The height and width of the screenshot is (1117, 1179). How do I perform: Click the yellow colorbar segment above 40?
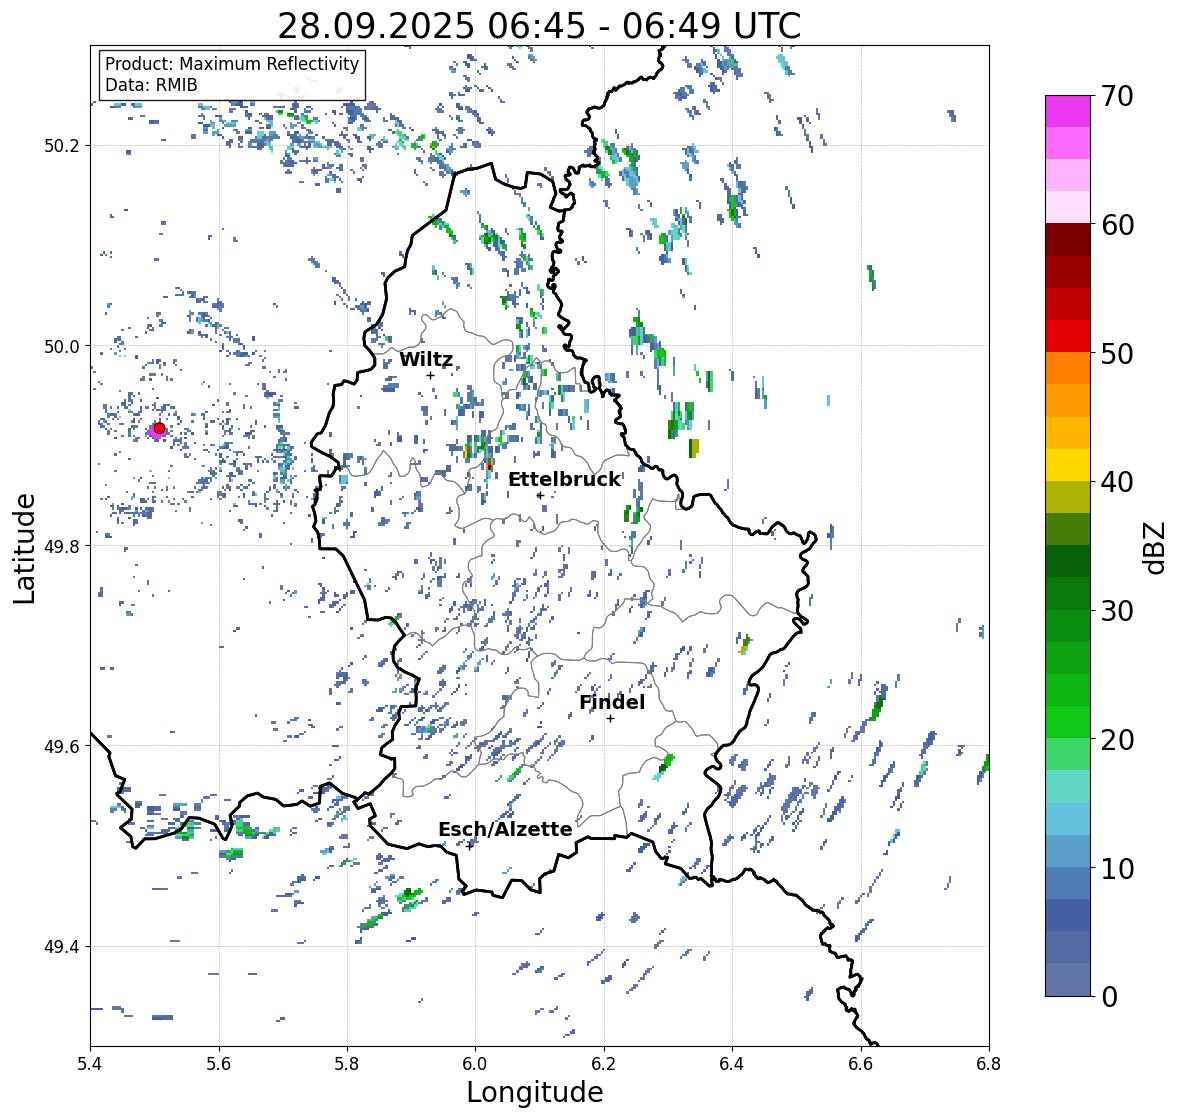pos(1068,465)
